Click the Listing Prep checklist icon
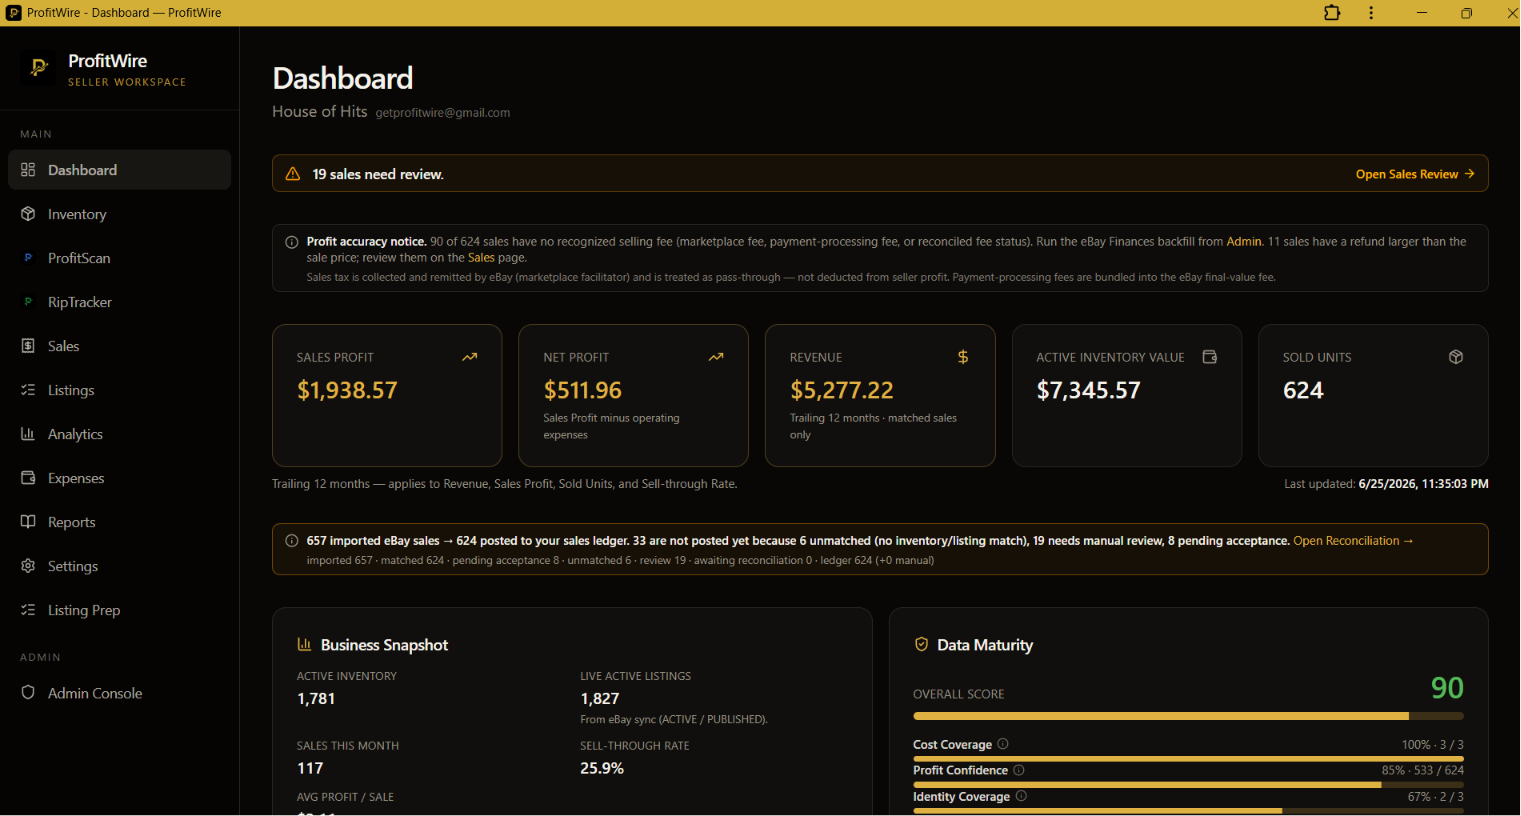The width and height of the screenshot is (1521, 816). tap(28, 610)
